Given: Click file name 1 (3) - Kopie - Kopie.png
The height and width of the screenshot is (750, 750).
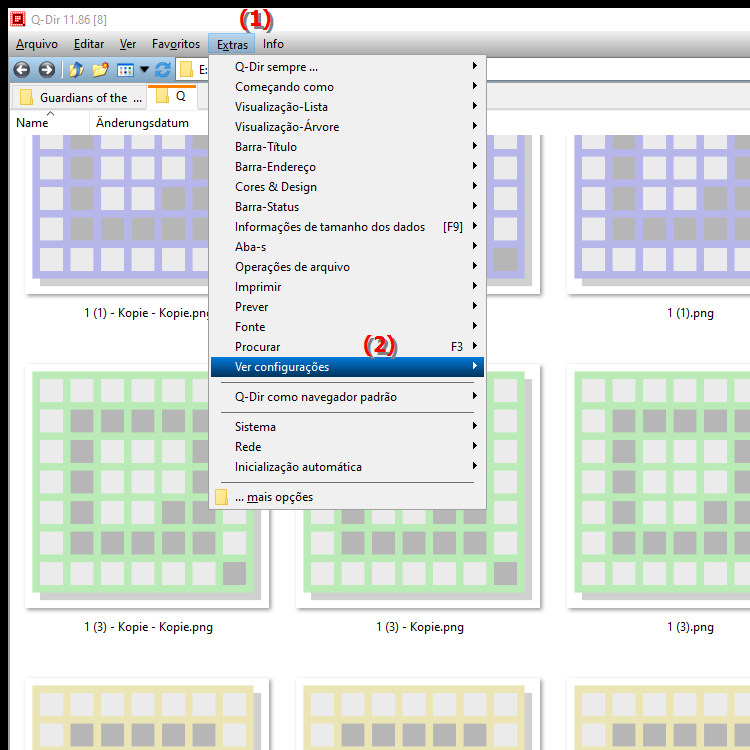Looking at the screenshot, I should (x=148, y=627).
